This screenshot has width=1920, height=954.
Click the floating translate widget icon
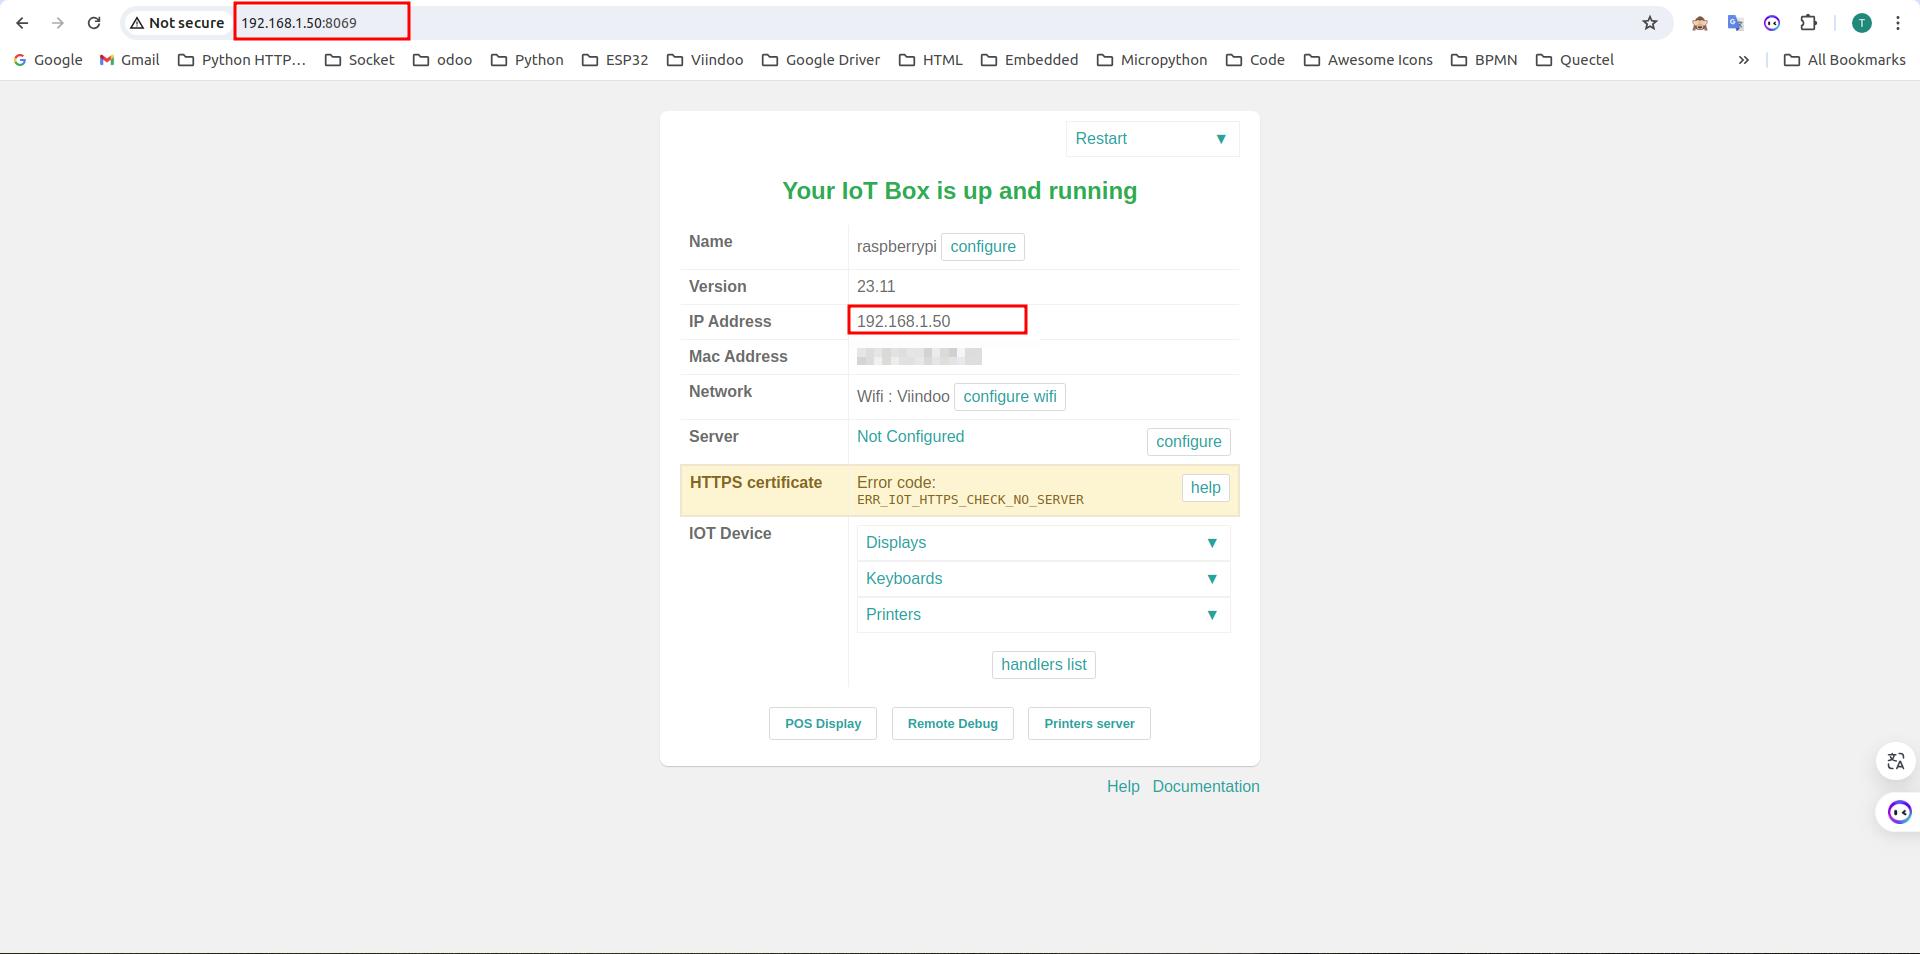(1896, 761)
